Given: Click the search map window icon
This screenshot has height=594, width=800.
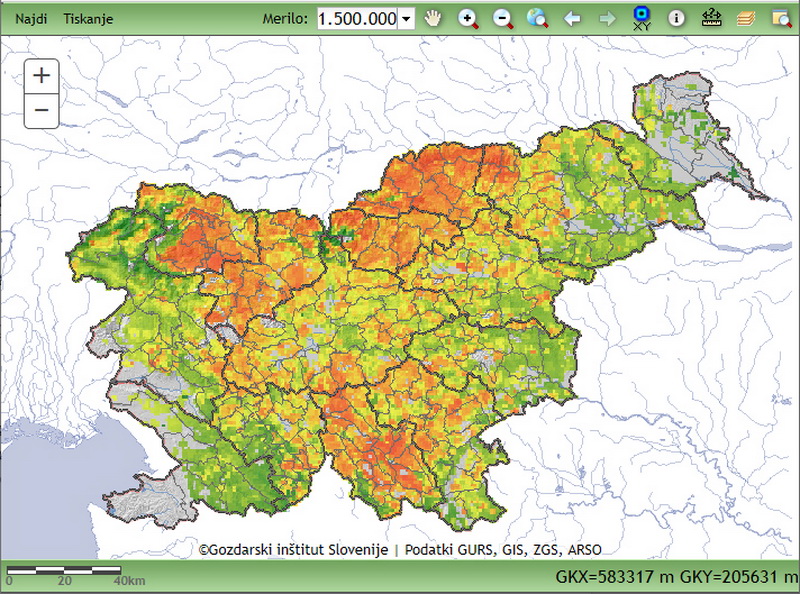Looking at the screenshot, I should point(781,19).
